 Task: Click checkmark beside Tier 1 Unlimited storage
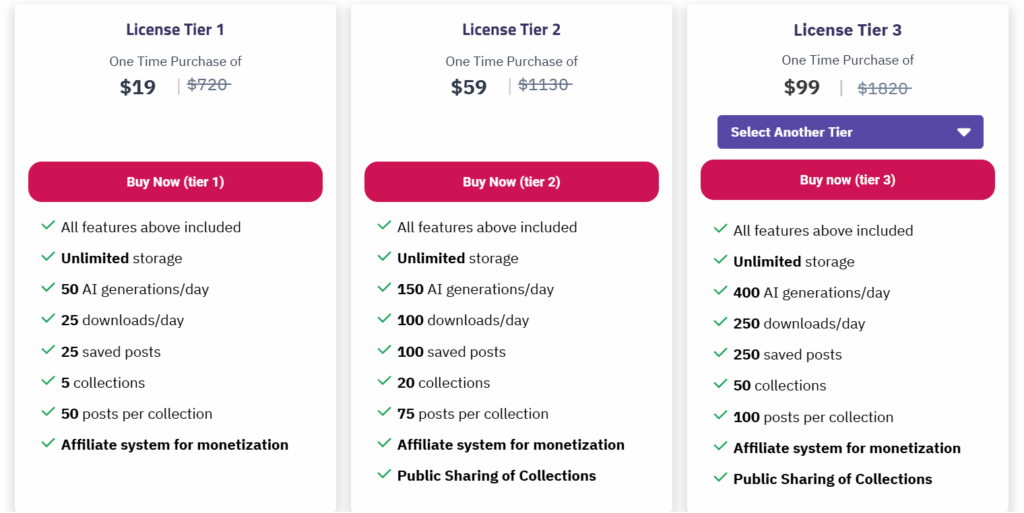(48, 256)
